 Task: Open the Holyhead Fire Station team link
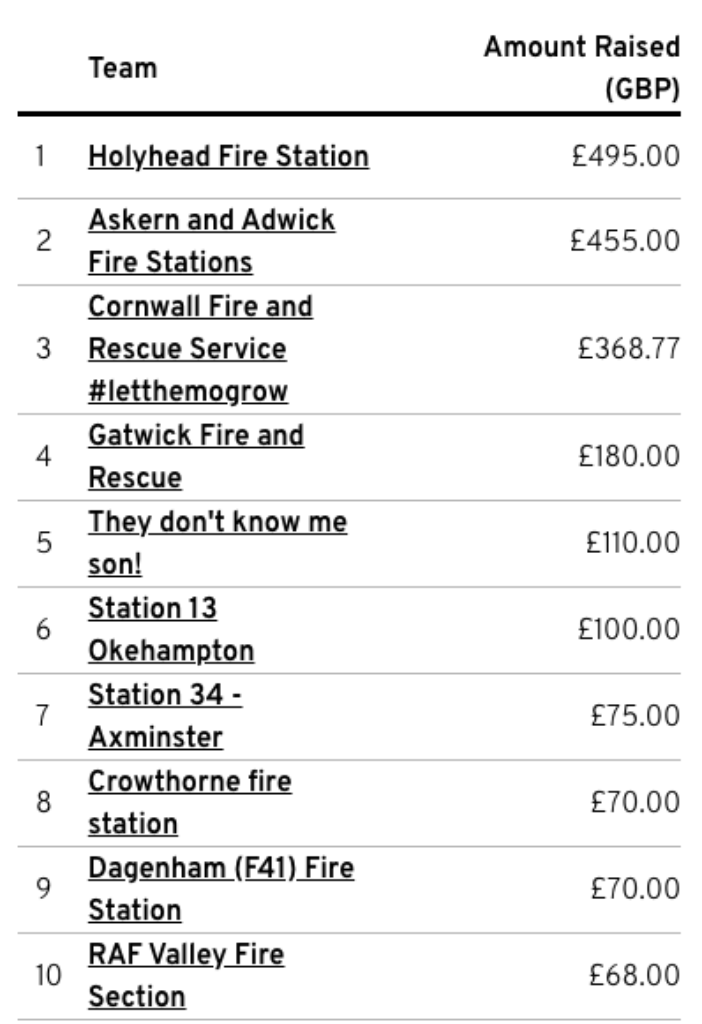pyautogui.click(x=229, y=157)
